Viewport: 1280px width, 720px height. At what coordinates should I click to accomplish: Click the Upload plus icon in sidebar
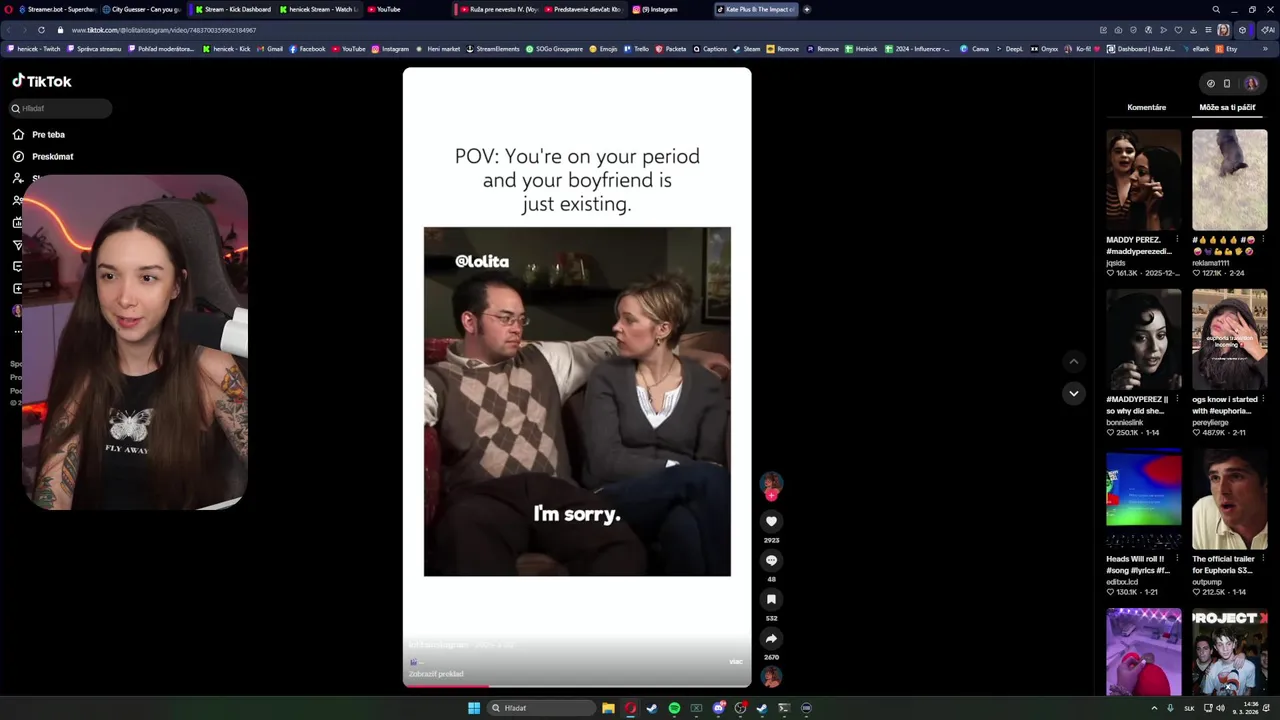click(x=16, y=289)
